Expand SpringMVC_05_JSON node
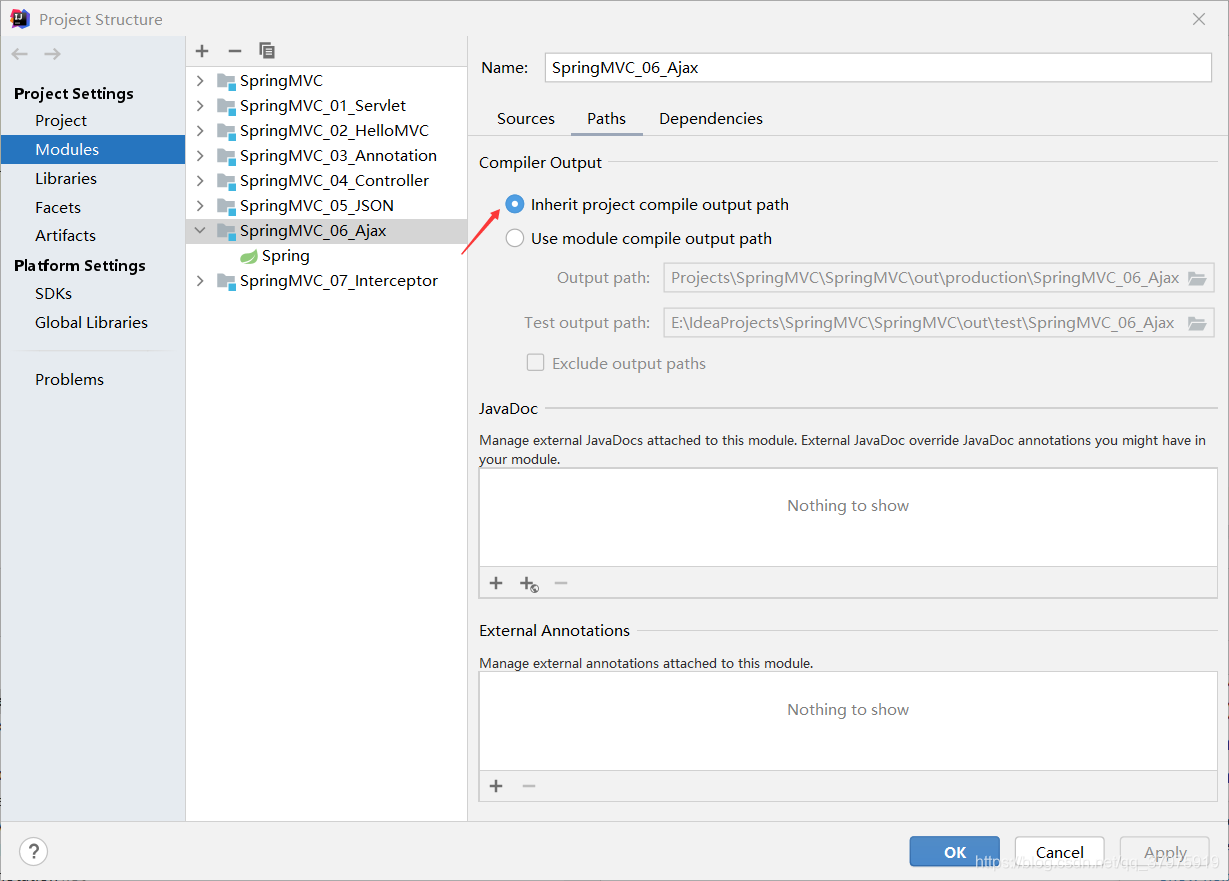This screenshot has width=1229, height=881. [x=200, y=206]
